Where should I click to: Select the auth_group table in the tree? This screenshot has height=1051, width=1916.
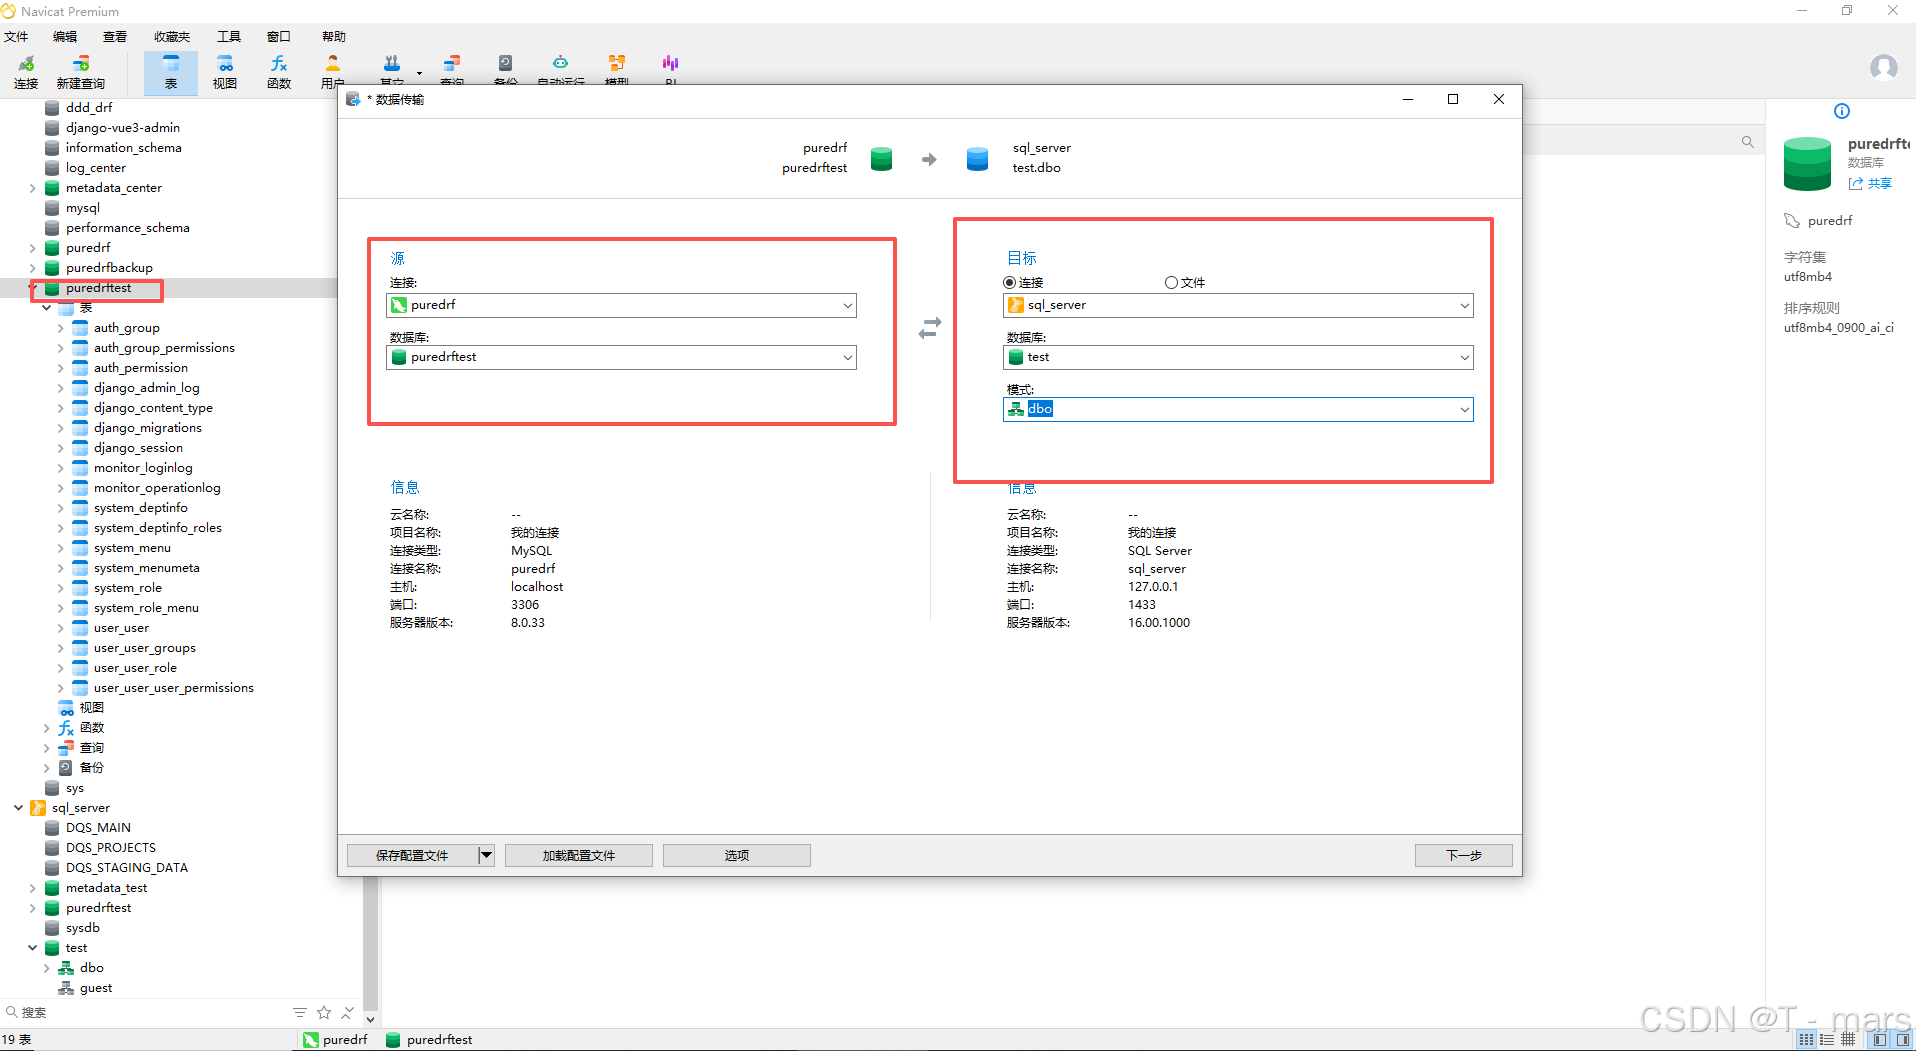click(x=126, y=328)
